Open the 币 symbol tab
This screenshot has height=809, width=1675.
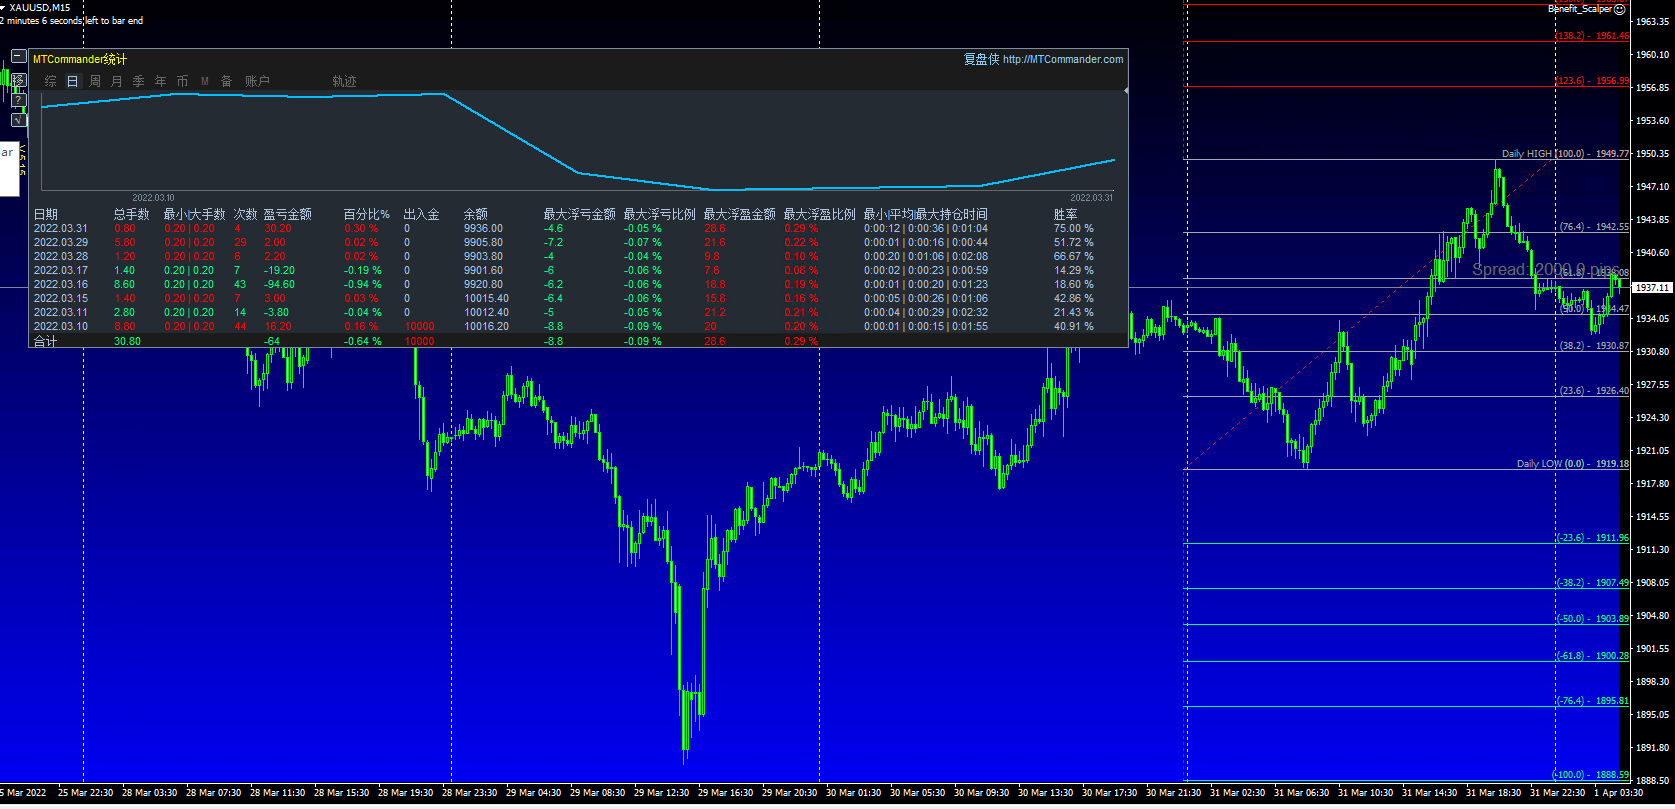(183, 81)
